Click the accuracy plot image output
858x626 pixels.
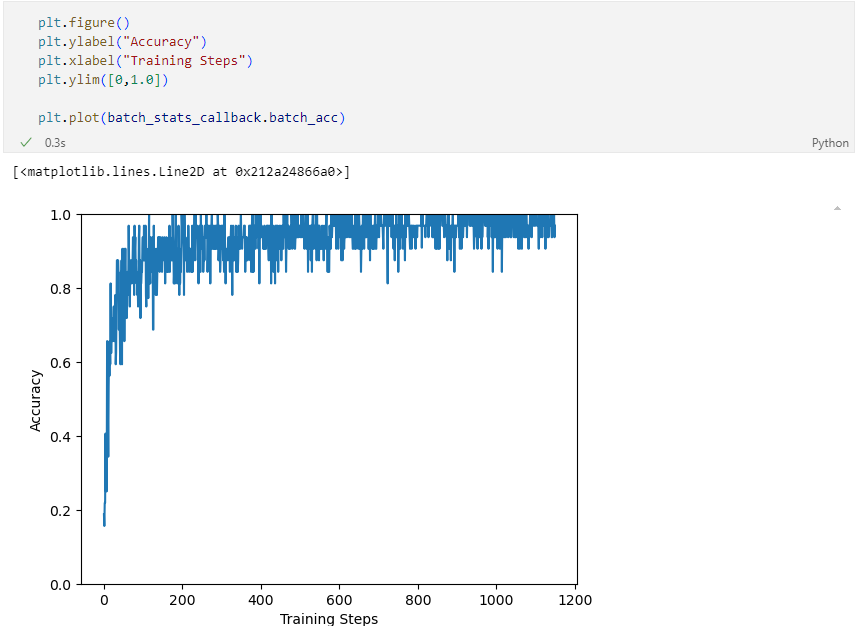(x=310, y=416)
